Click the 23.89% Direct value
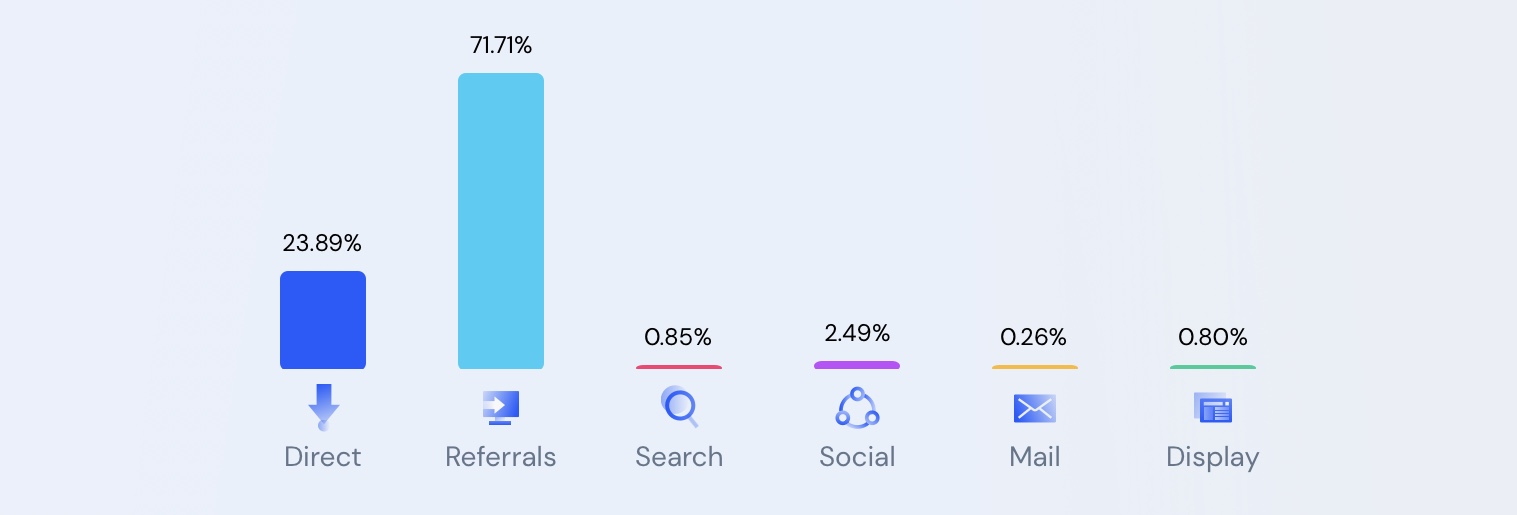This screenshot has width=1517, height=515. (322, 243)
